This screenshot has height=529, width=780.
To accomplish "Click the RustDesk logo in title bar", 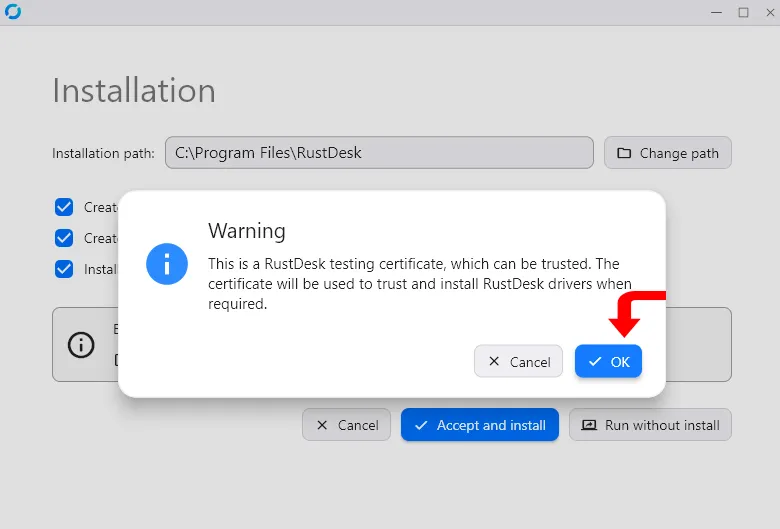I will click(x=13, y=11).
